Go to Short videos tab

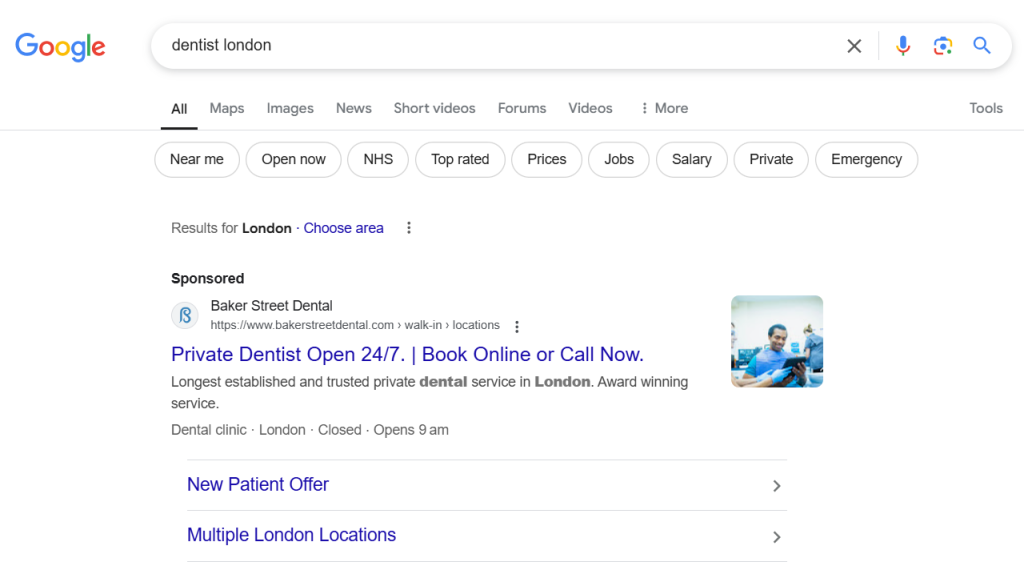tap(434, 108)
